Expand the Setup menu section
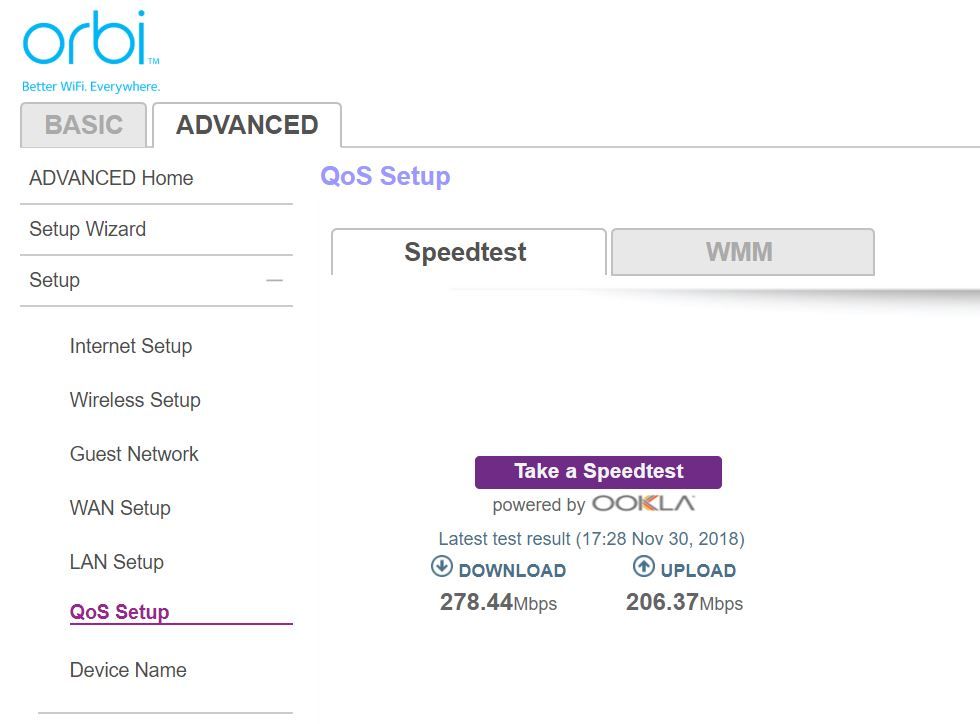Screen dimensions: 980x724 [55, 280]
